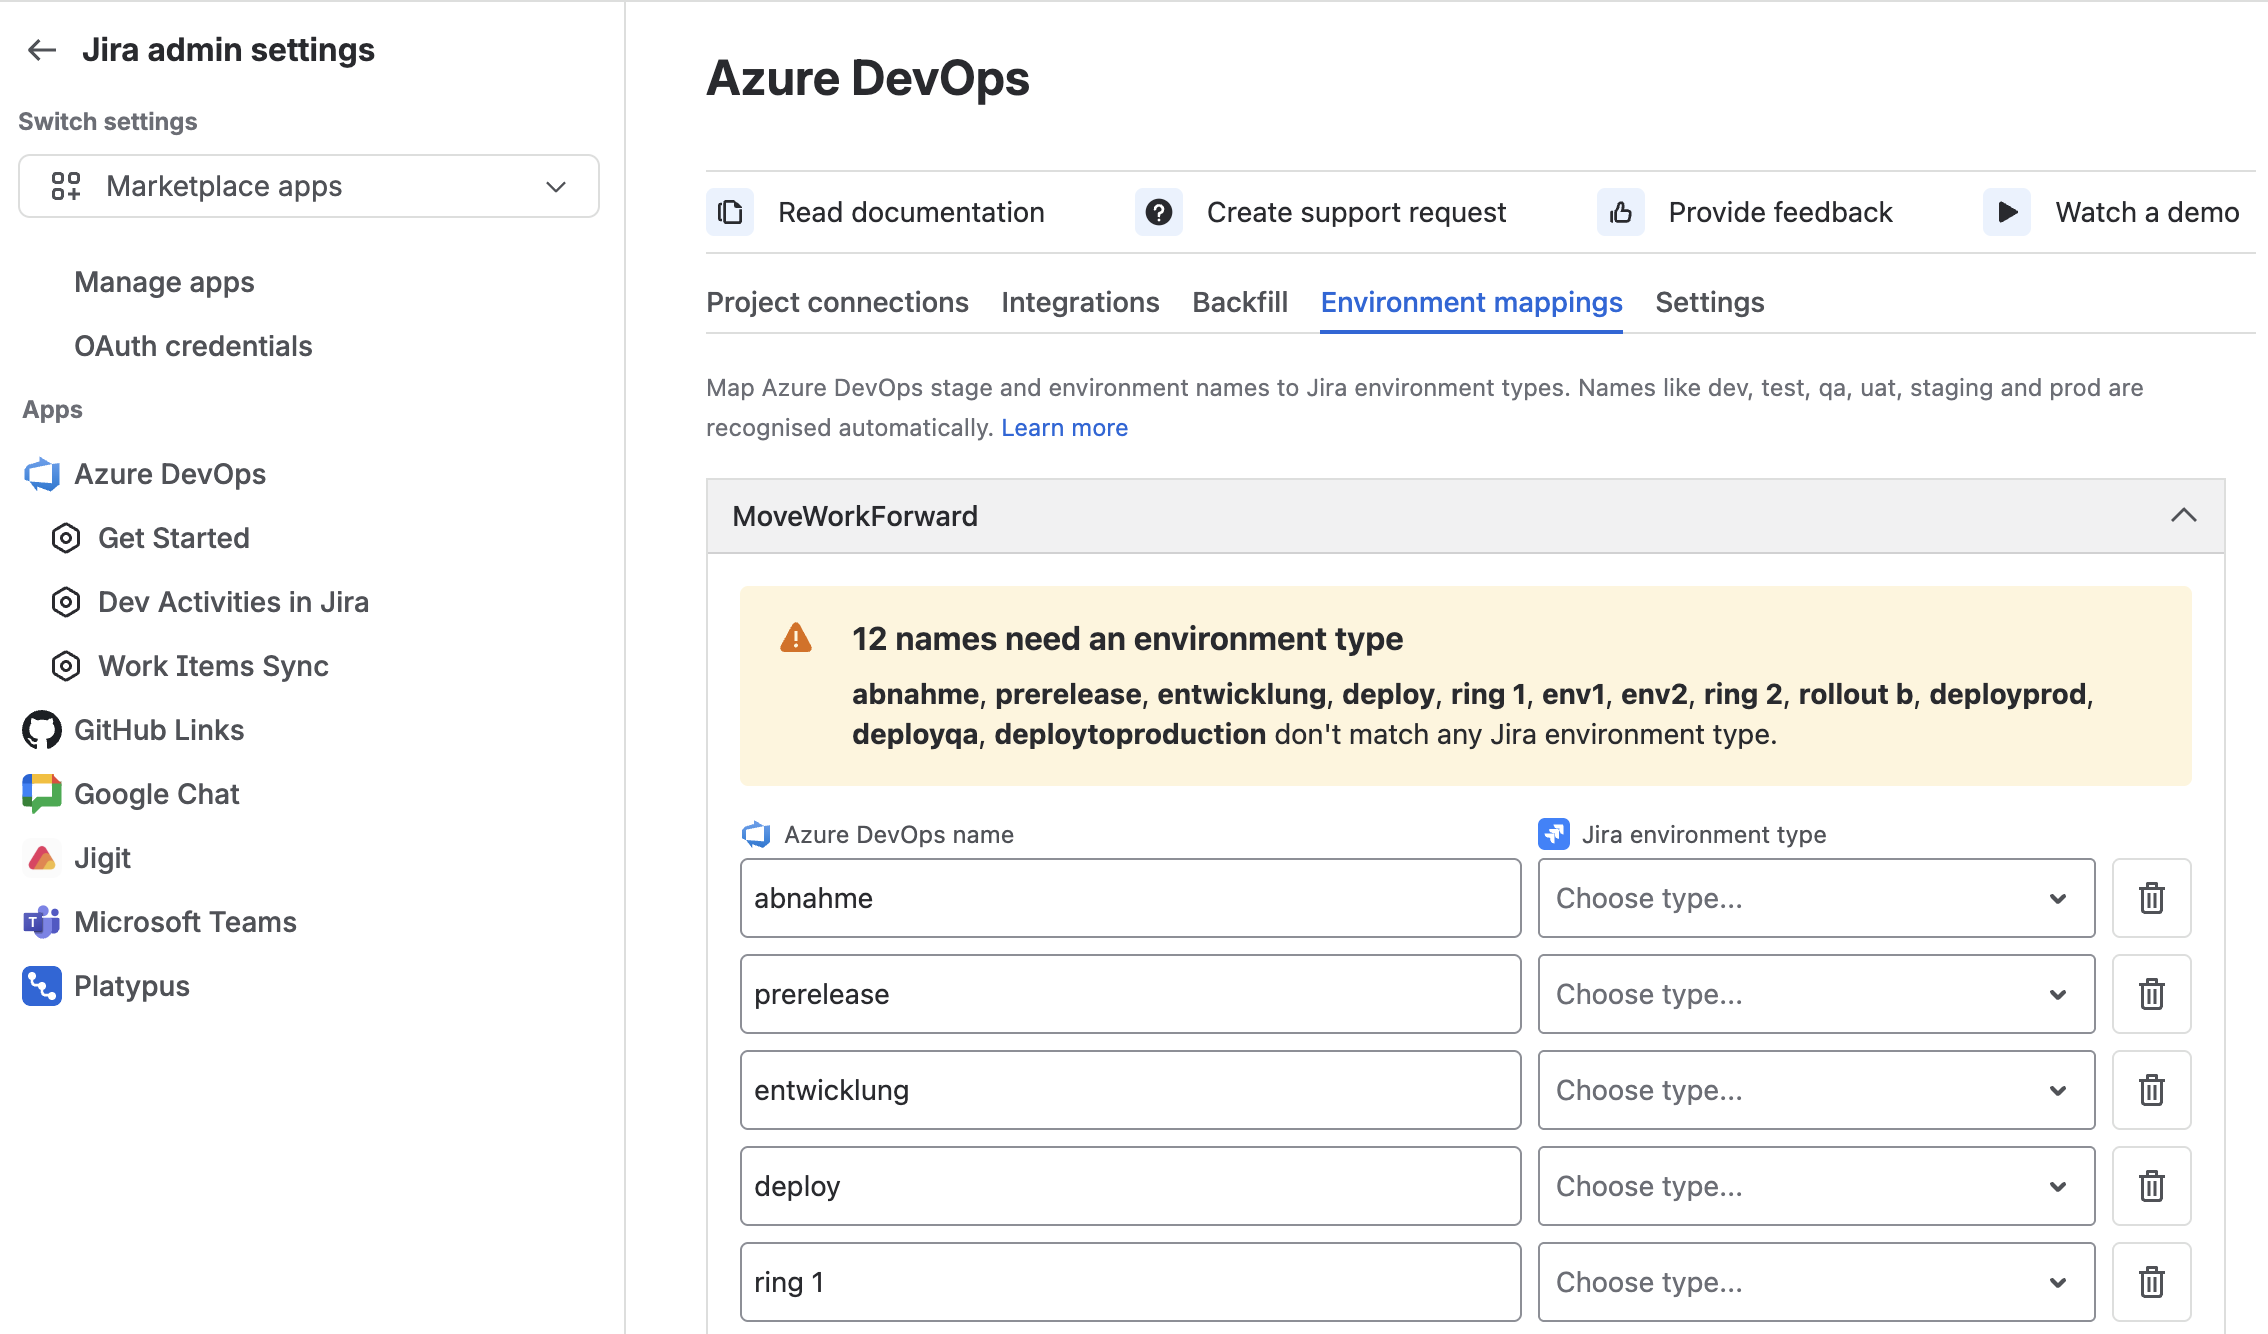Choose environment type for prerelease

[1816, 994]
